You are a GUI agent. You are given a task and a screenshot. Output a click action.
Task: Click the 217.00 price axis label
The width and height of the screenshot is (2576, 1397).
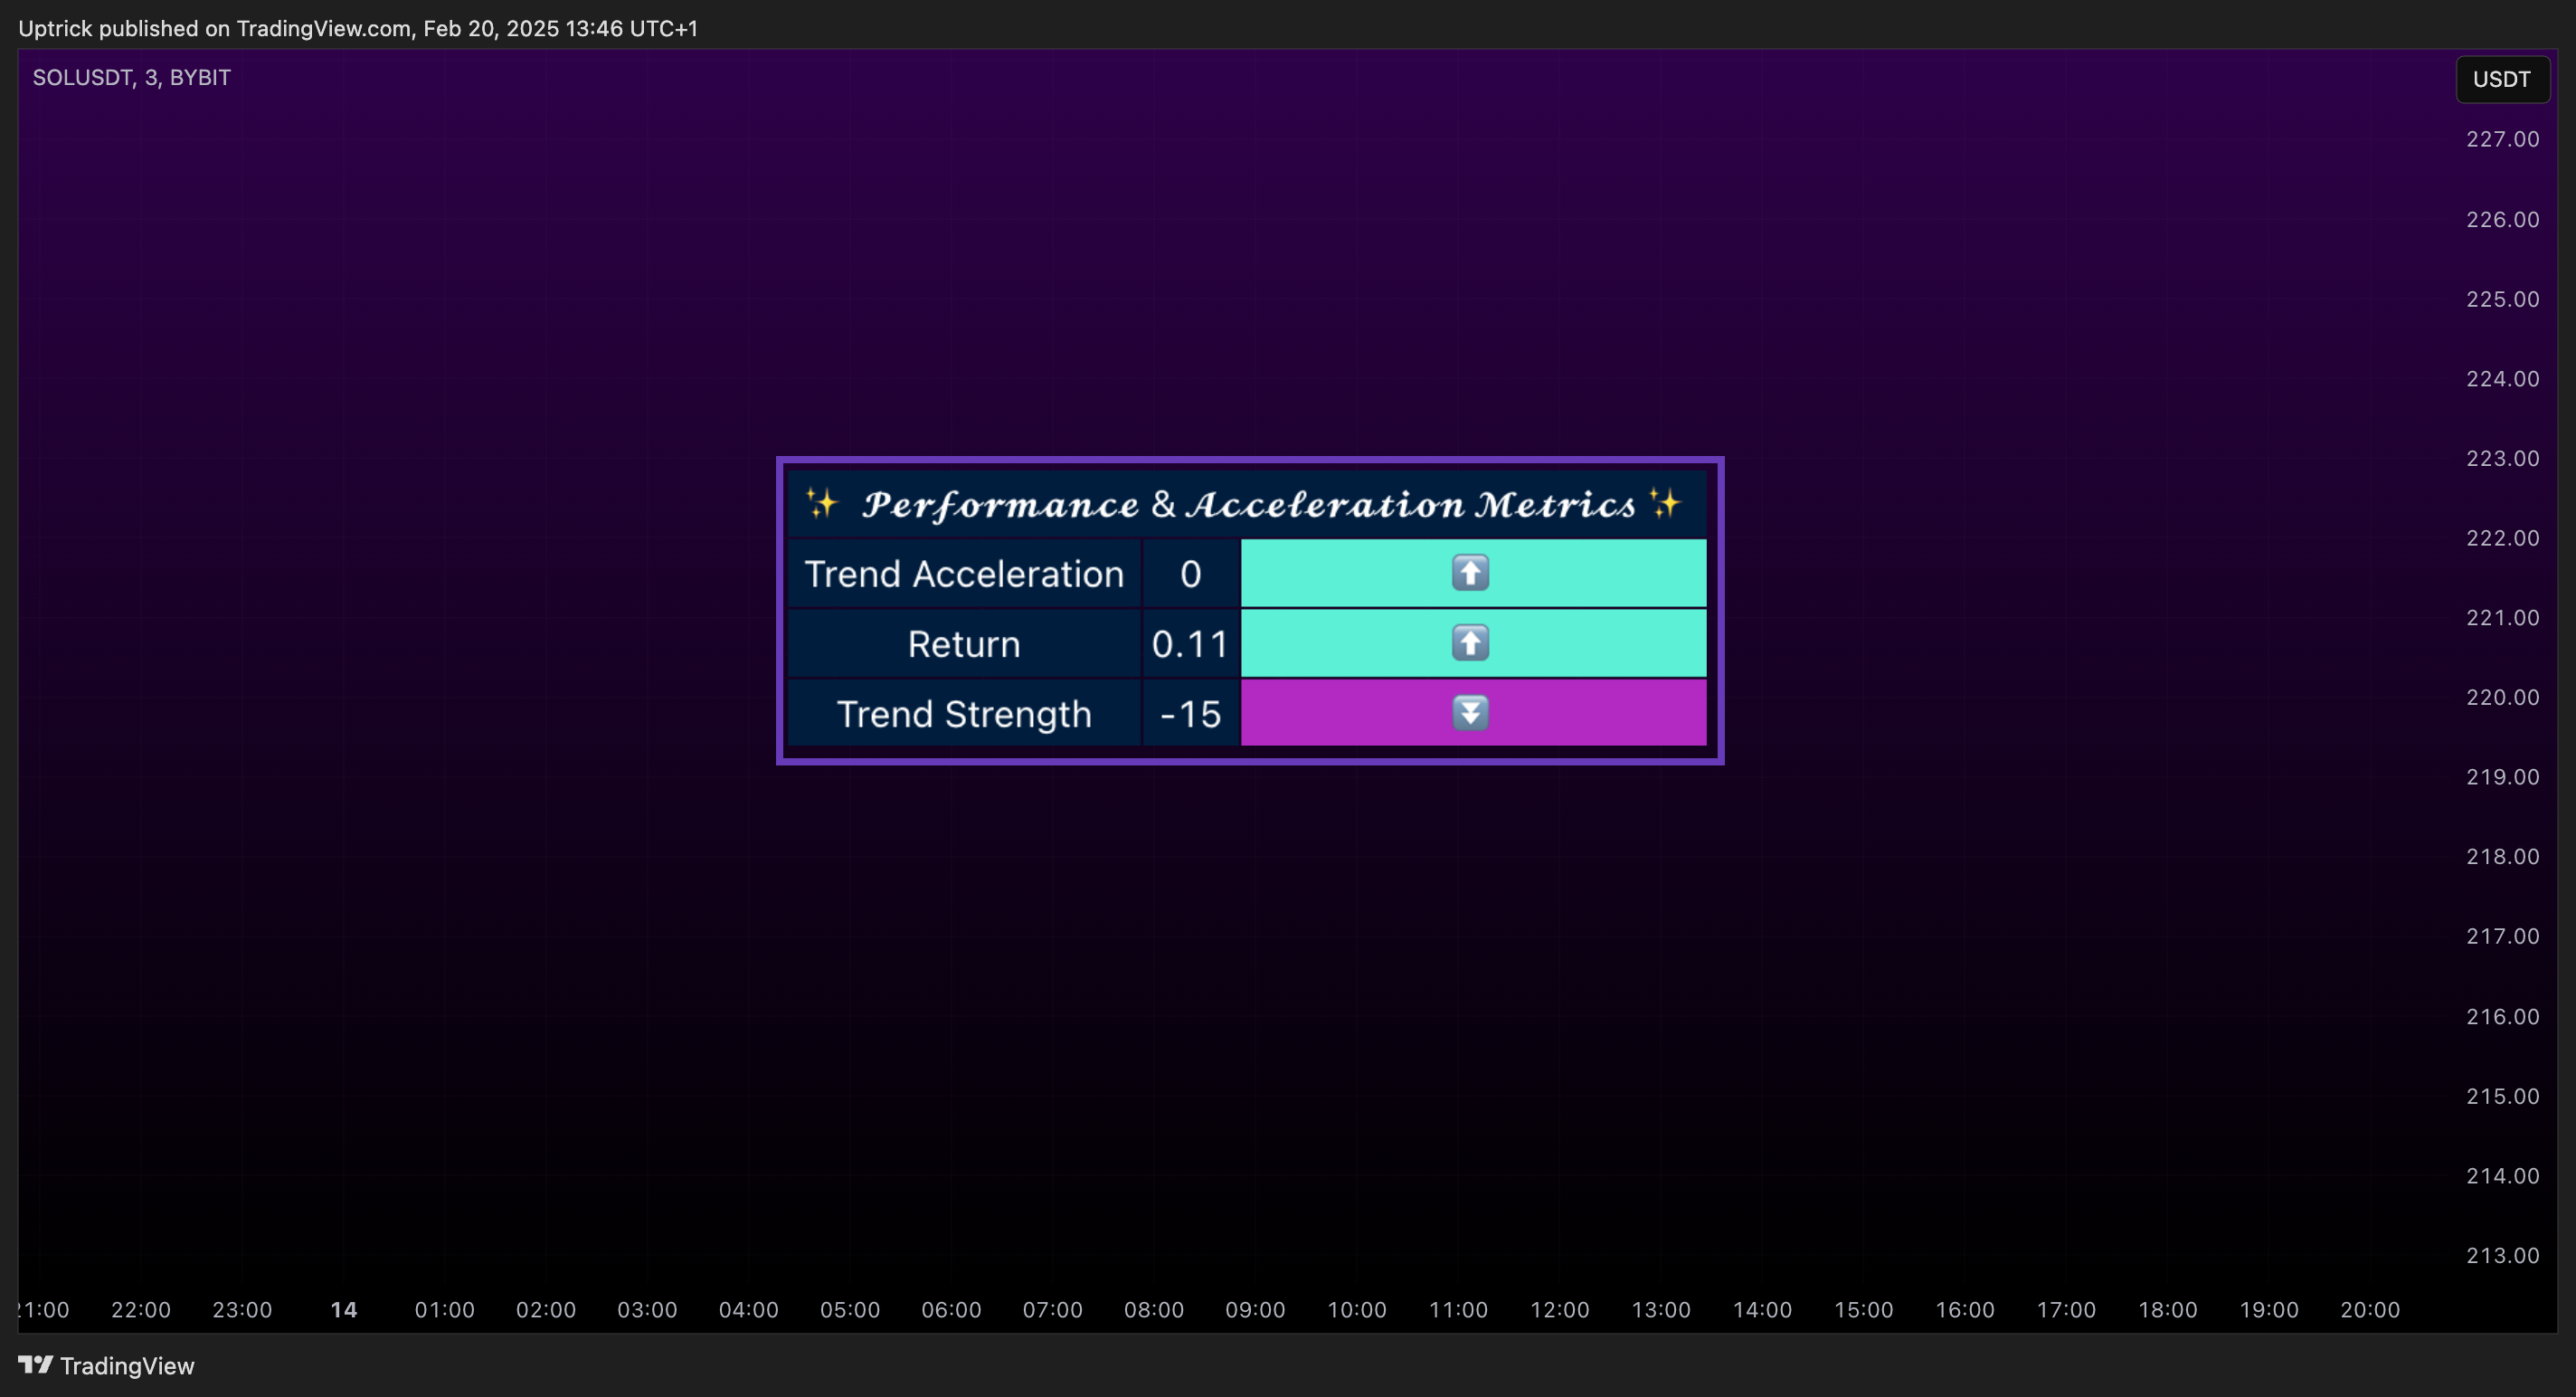point(2502,936)
